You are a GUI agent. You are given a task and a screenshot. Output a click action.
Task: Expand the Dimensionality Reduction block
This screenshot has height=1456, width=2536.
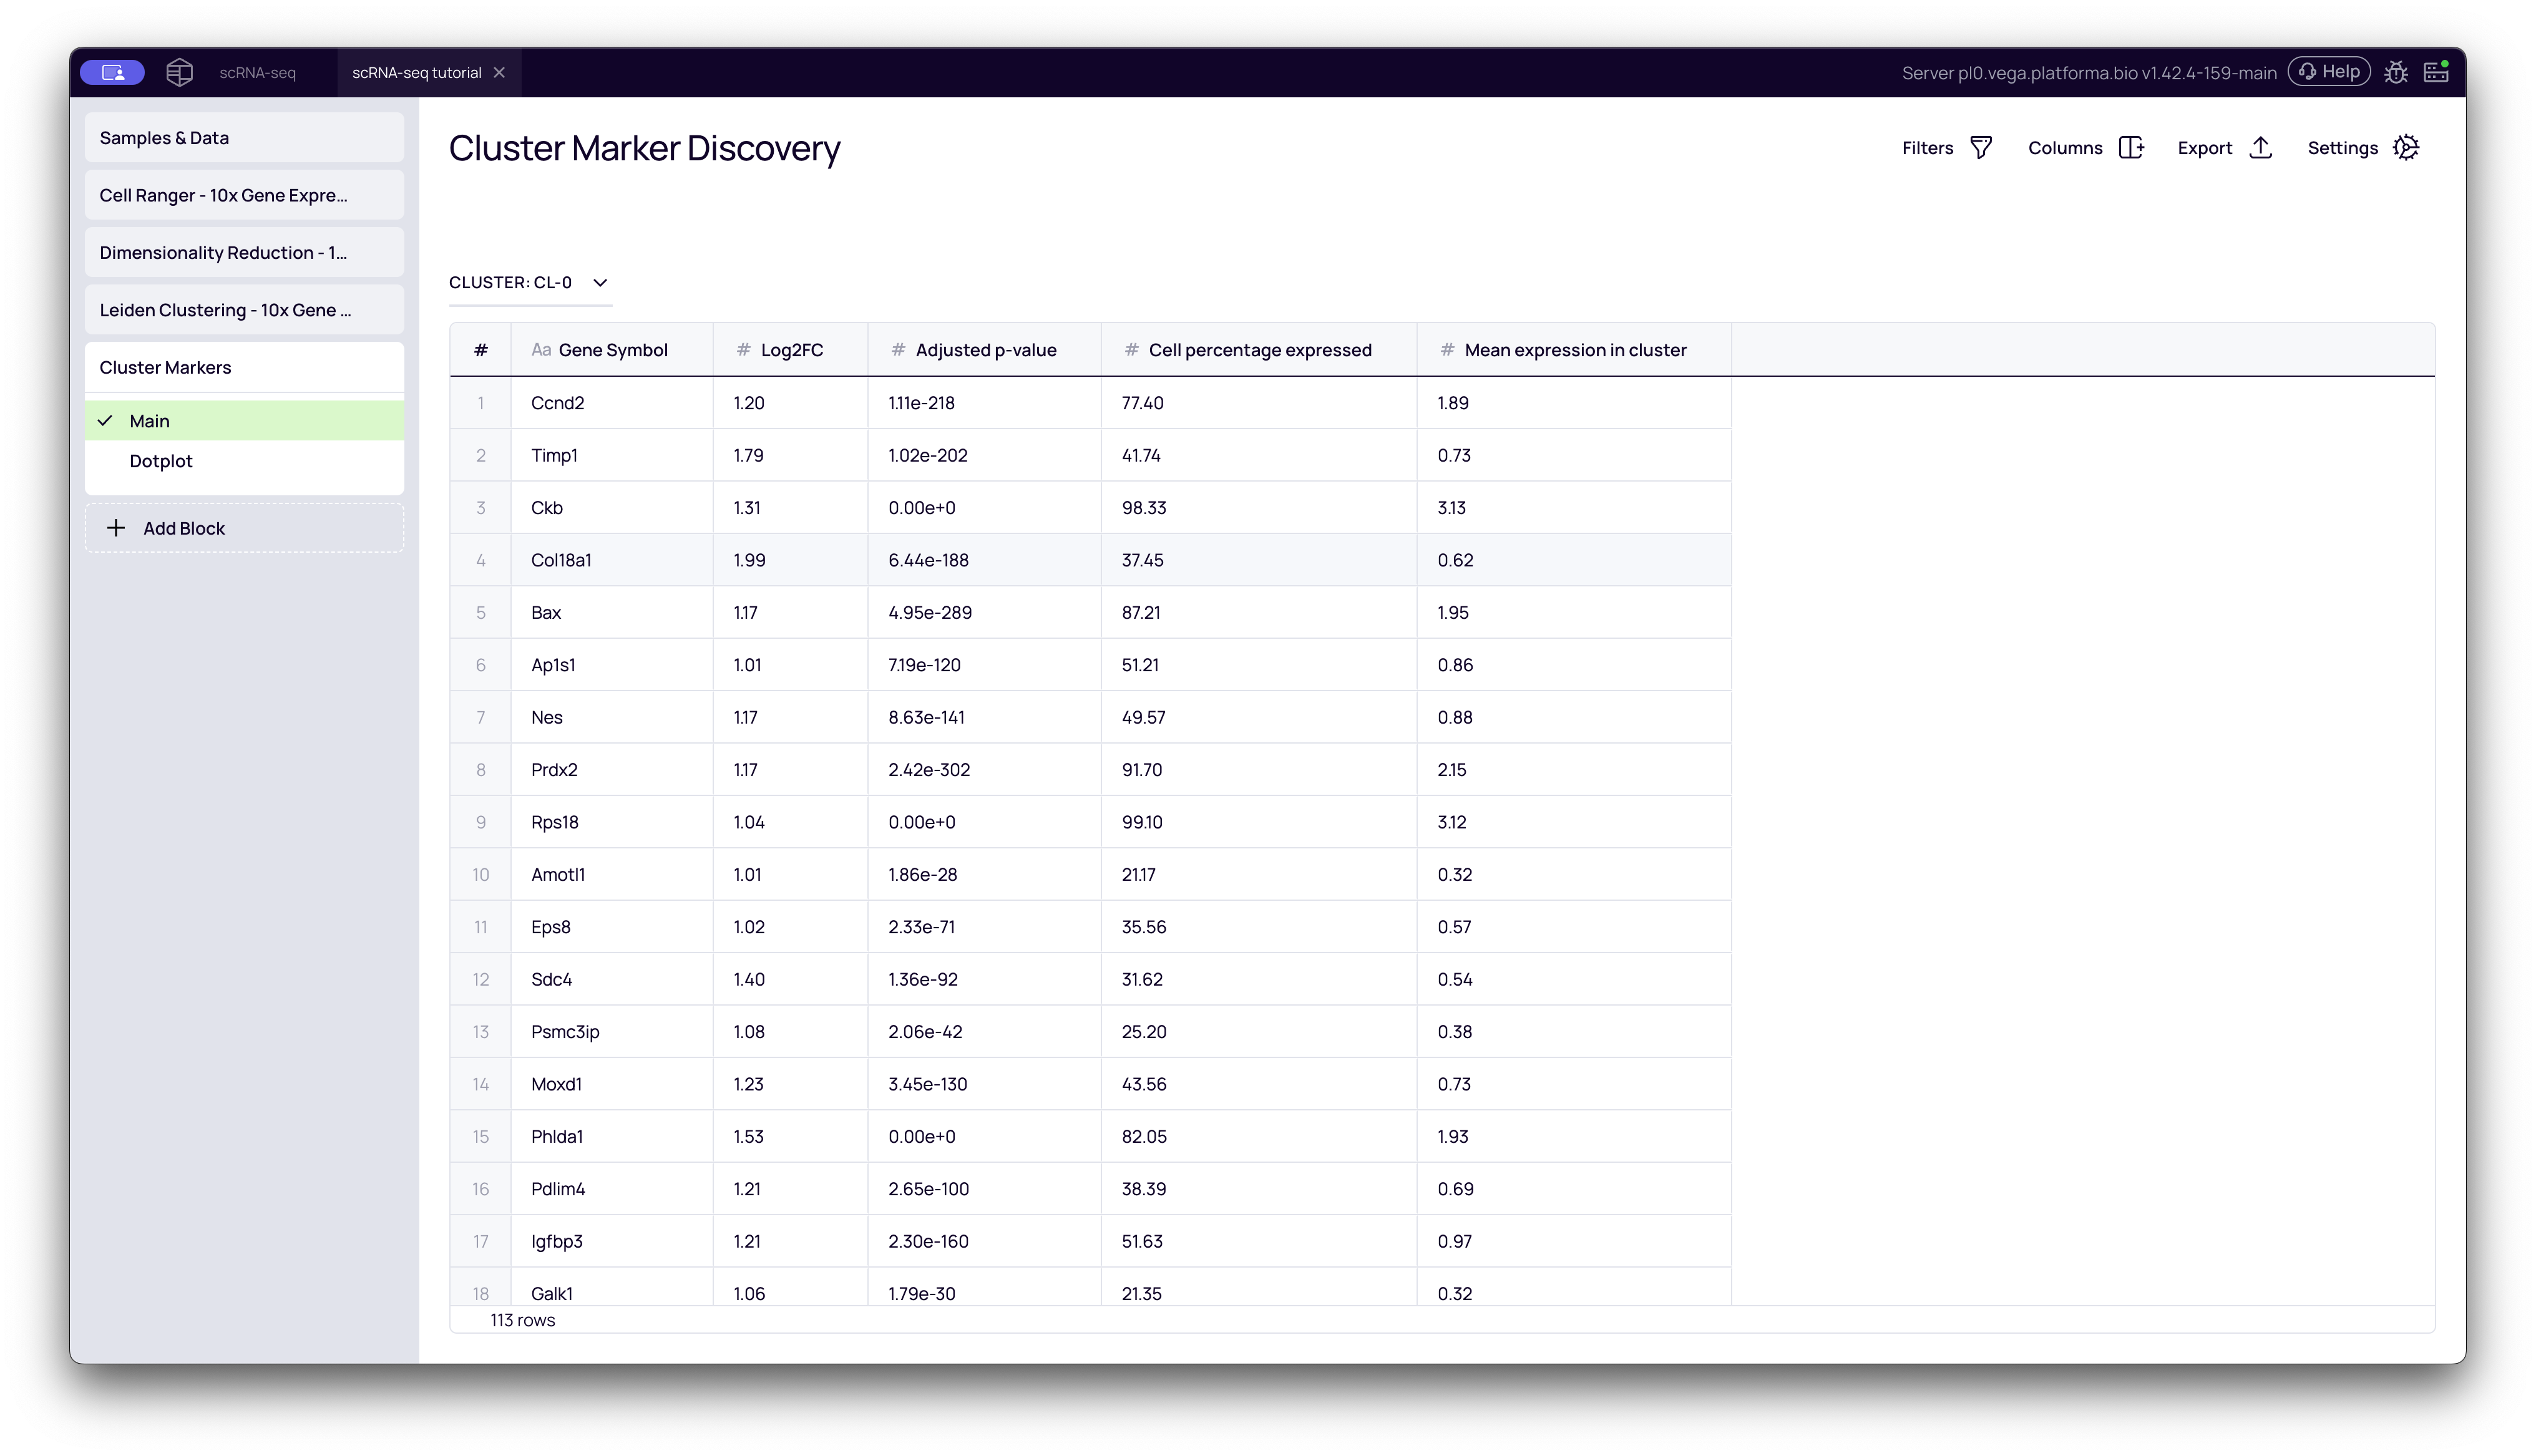click(244, 252)
